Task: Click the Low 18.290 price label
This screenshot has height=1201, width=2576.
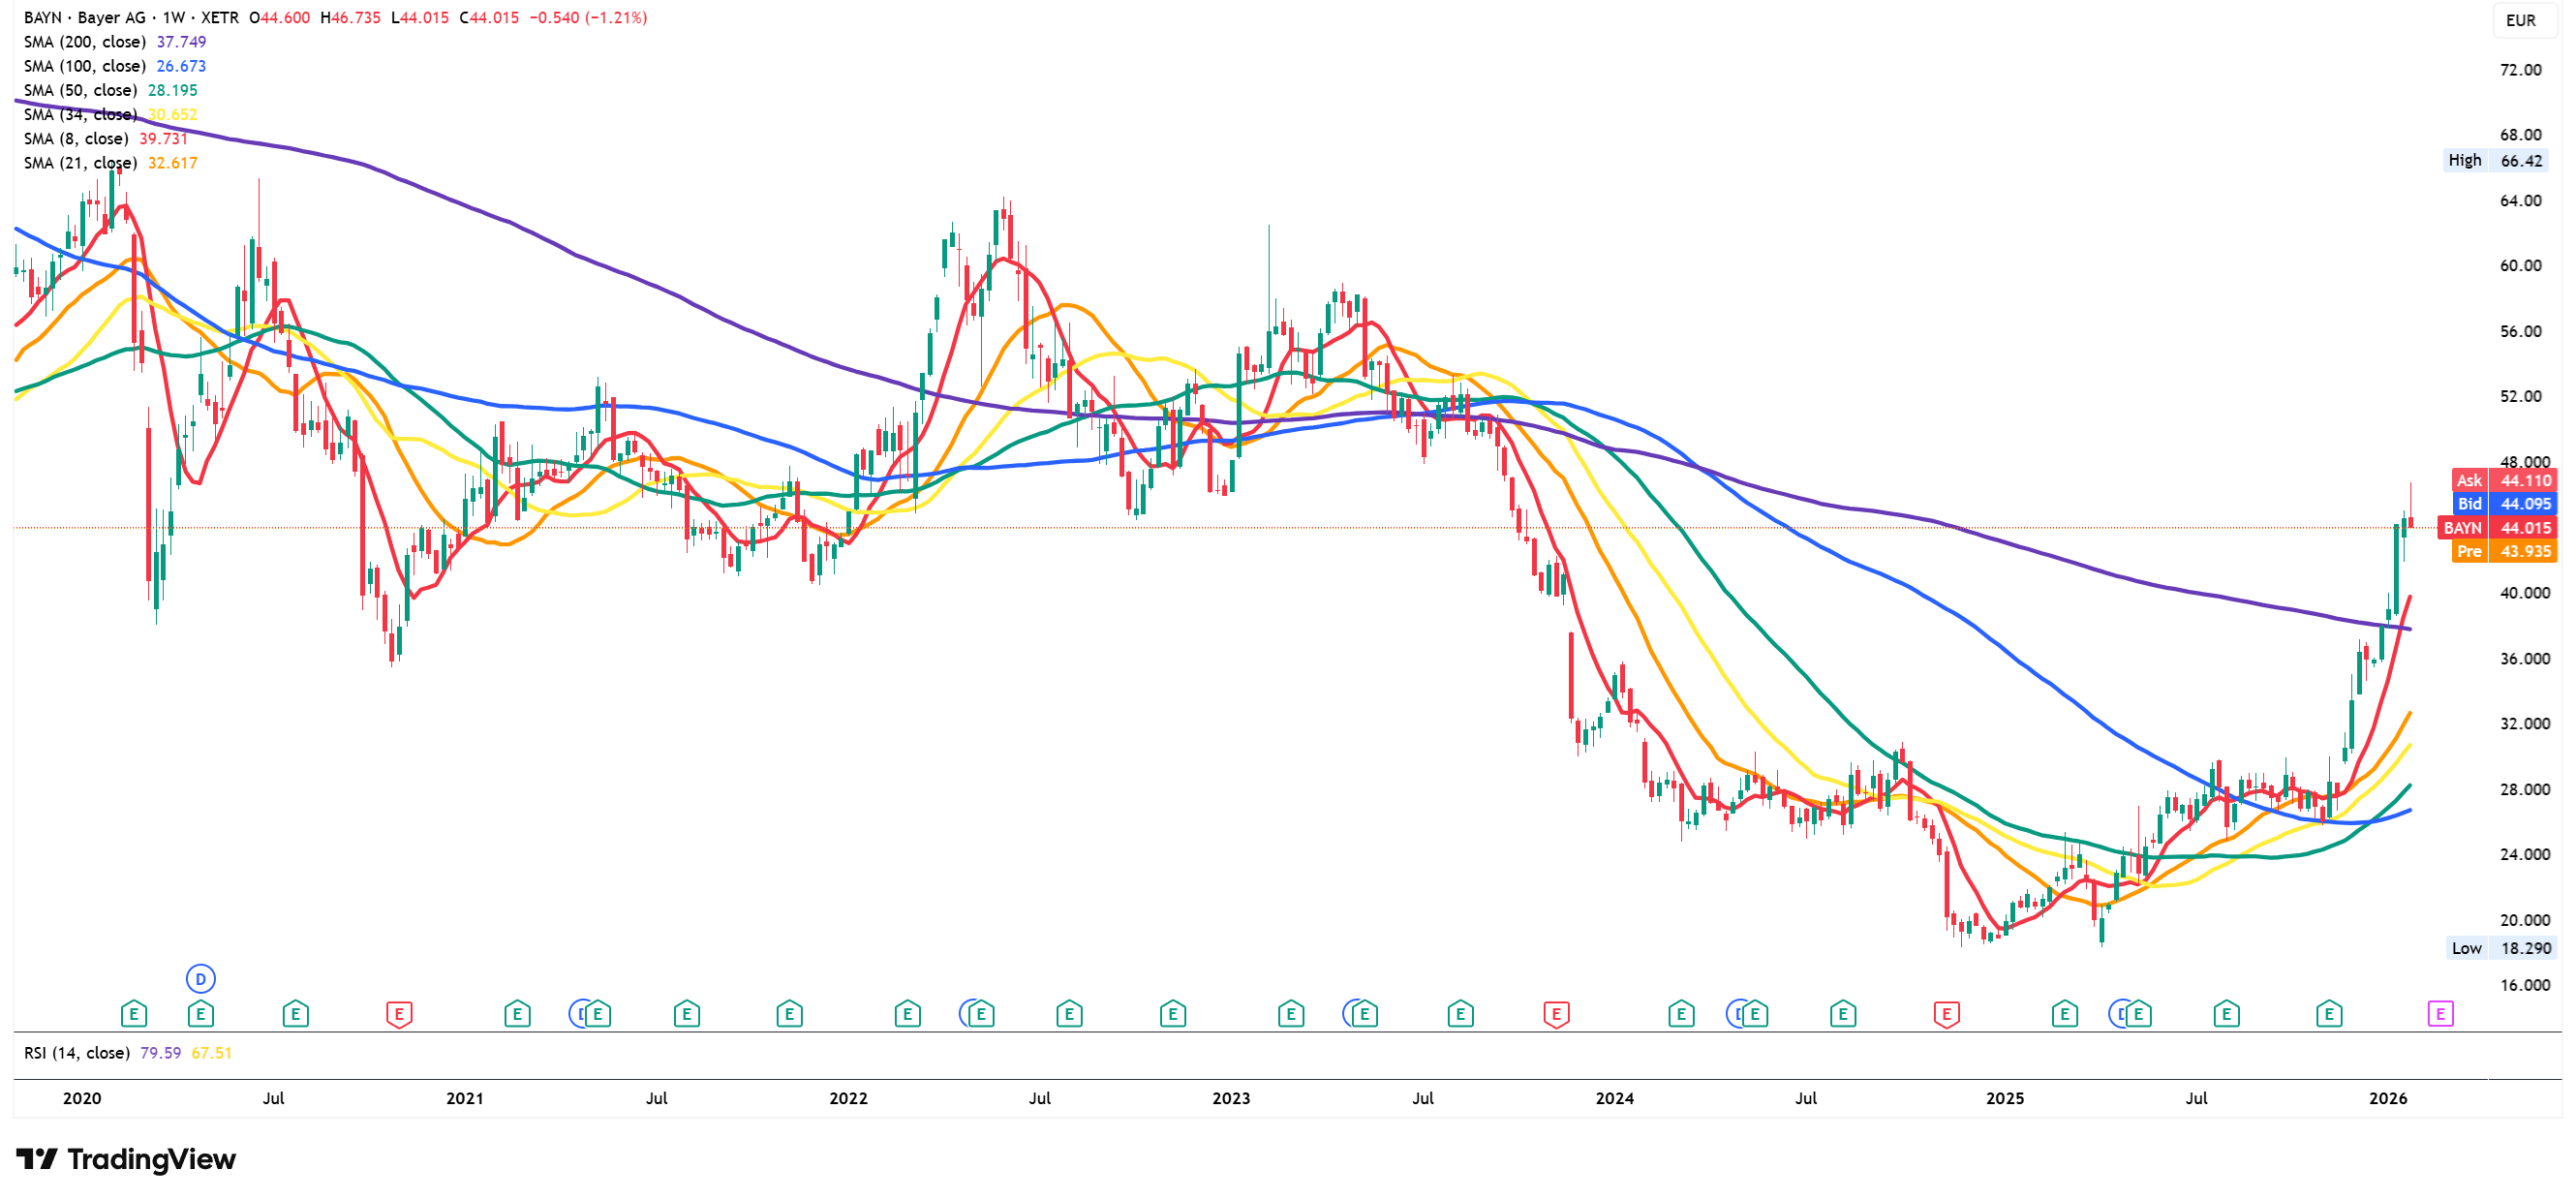Action: click(x=2503, y=948)
